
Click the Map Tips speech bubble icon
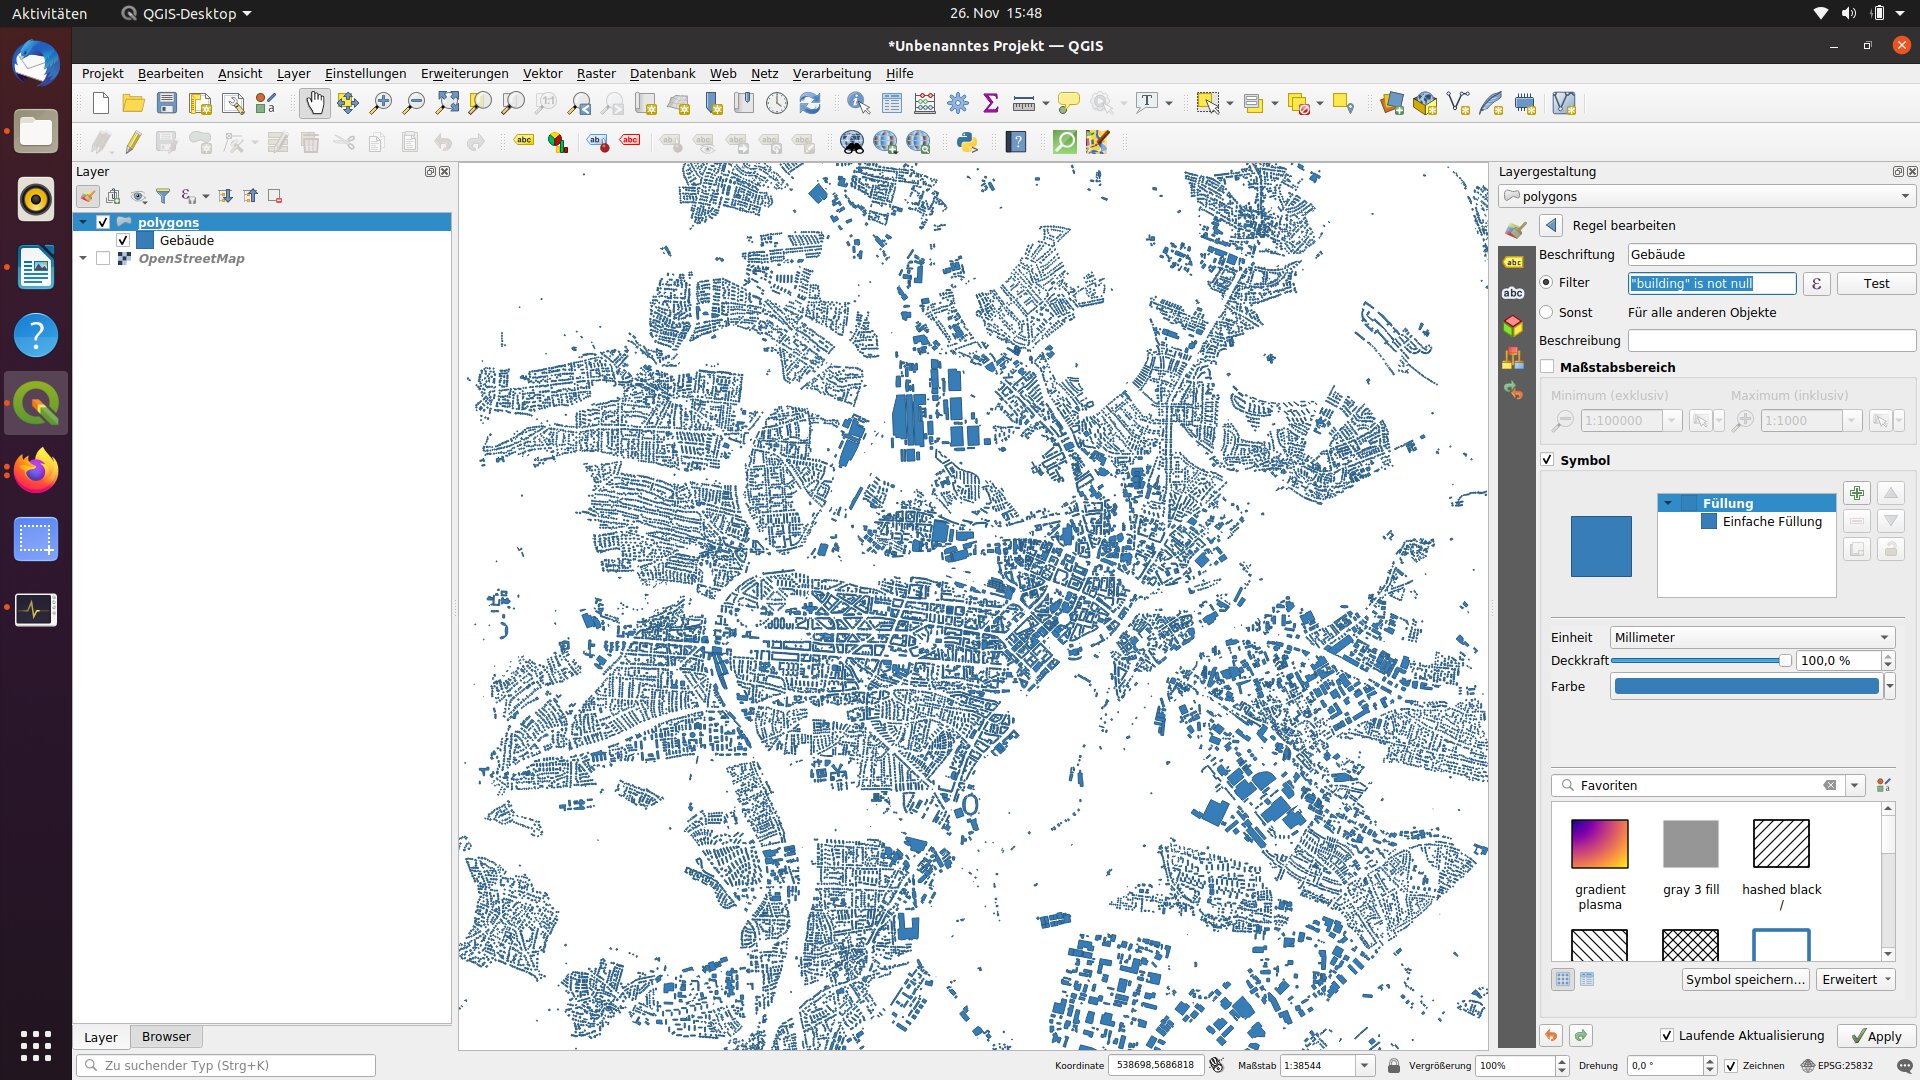click(x=1069, y=103)
